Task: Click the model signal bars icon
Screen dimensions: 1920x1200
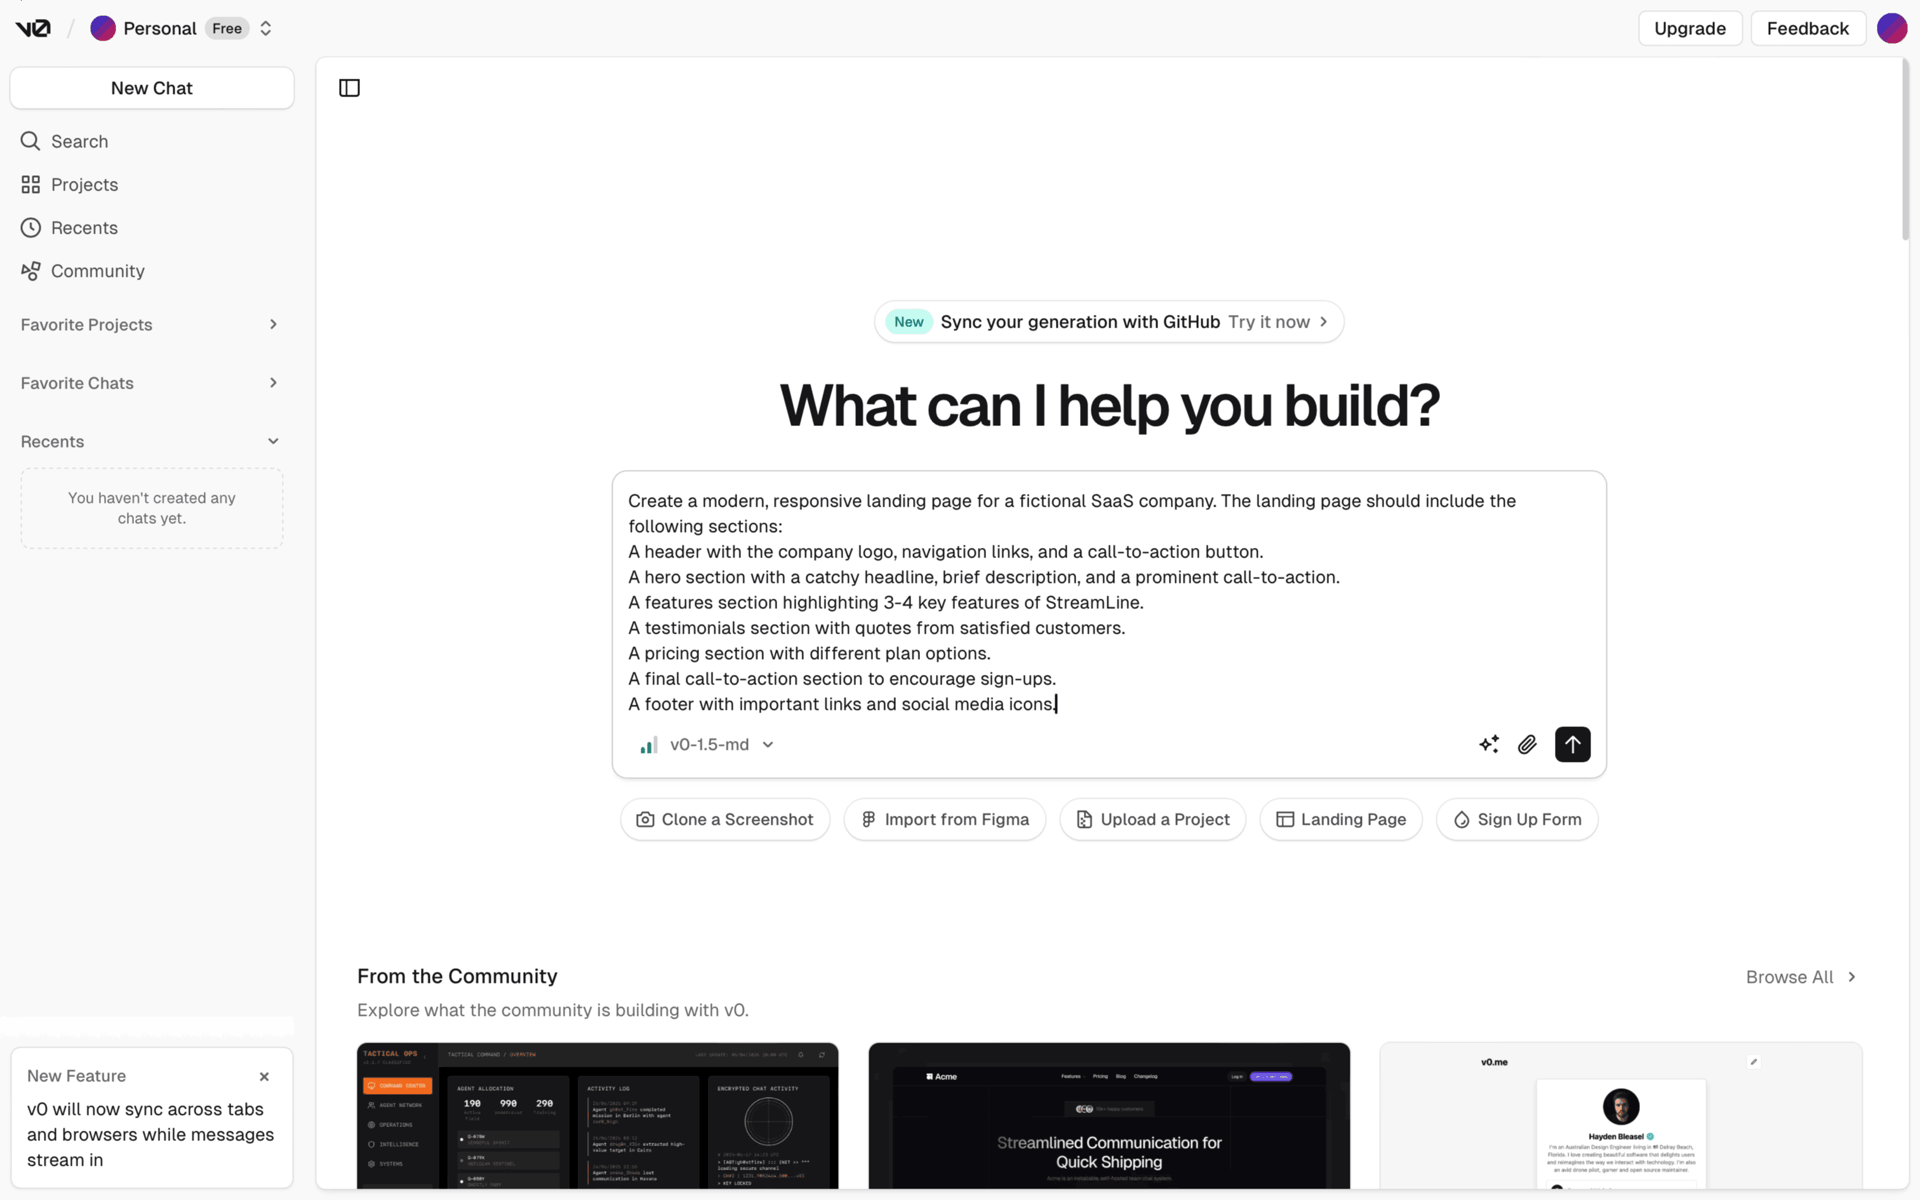Action: click(649, 745)
